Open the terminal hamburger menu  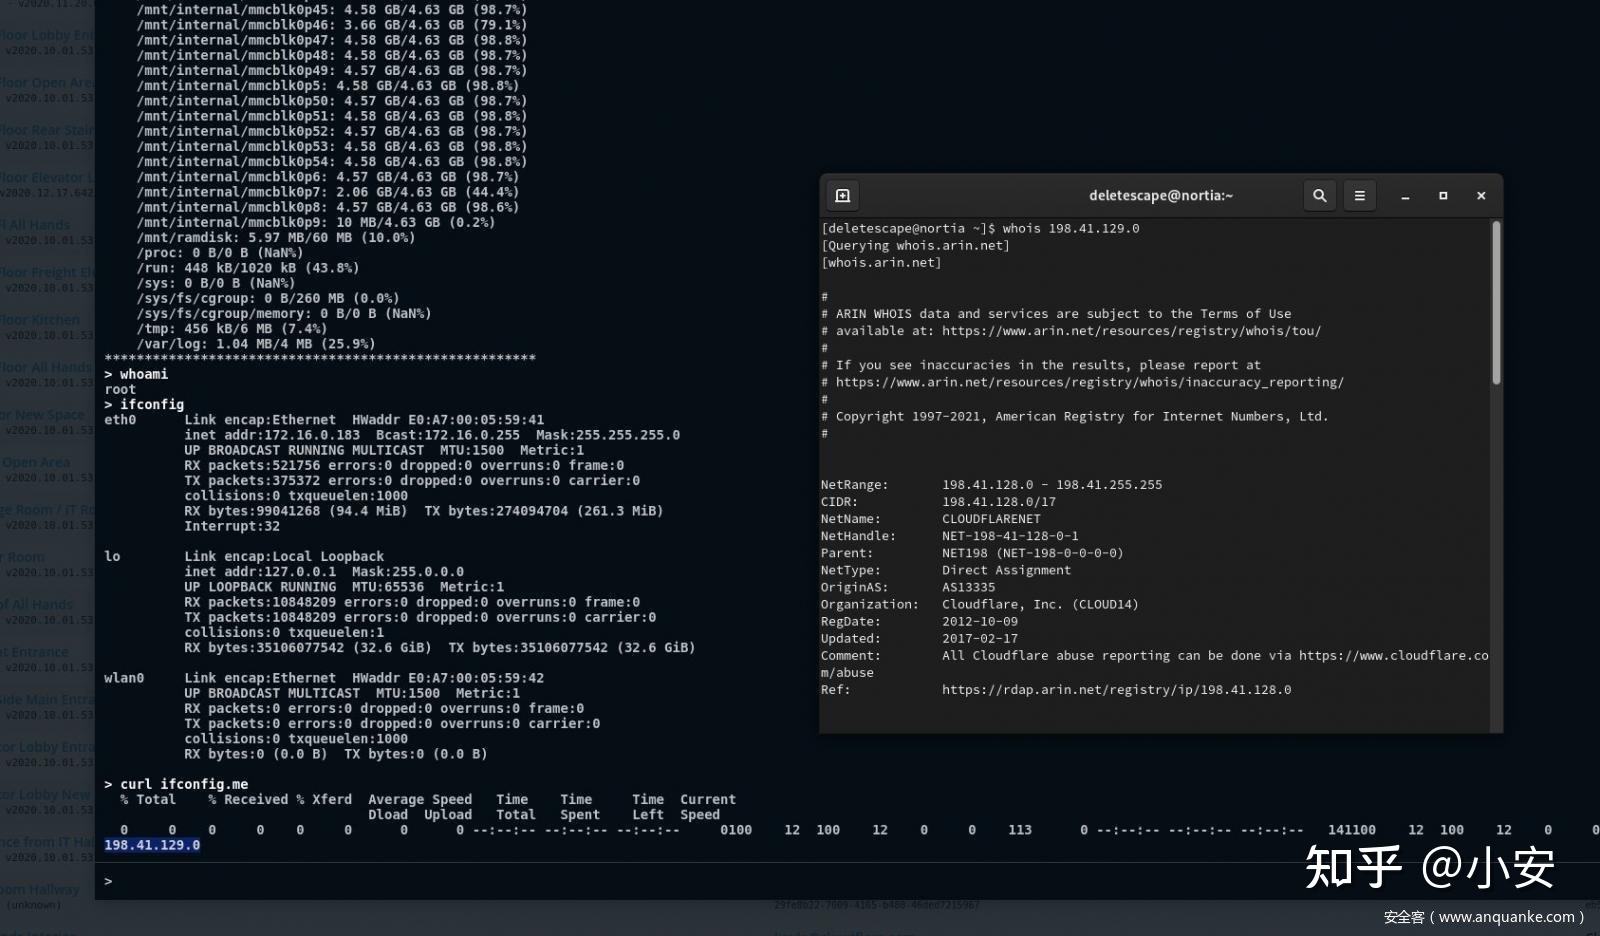(x=1359, y=196)
